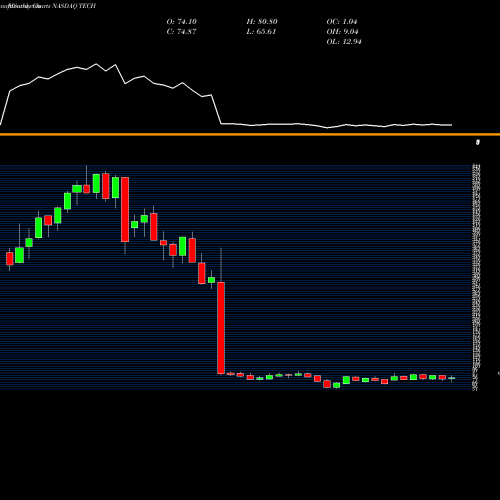Select the open price O: 74.10
Viewport: 500px width, 500px height.
tap(182, 22)
